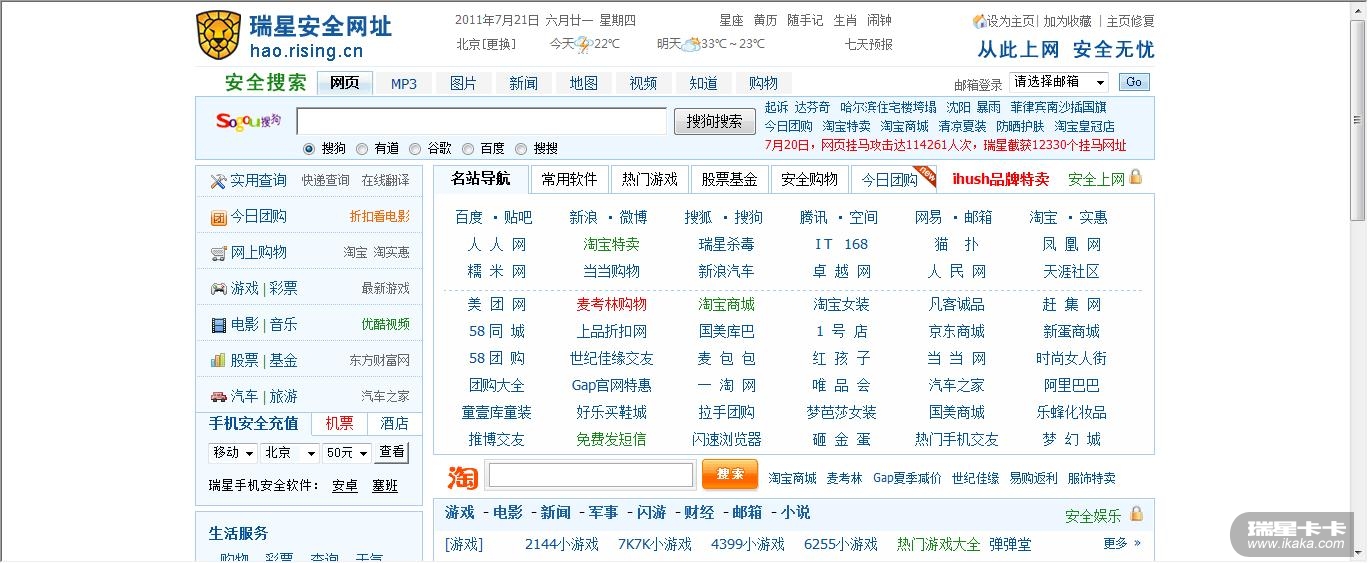1368x563 pixels.
Task: Click the orange Taobao 淘 logo icon
Action: pos(462,477)
